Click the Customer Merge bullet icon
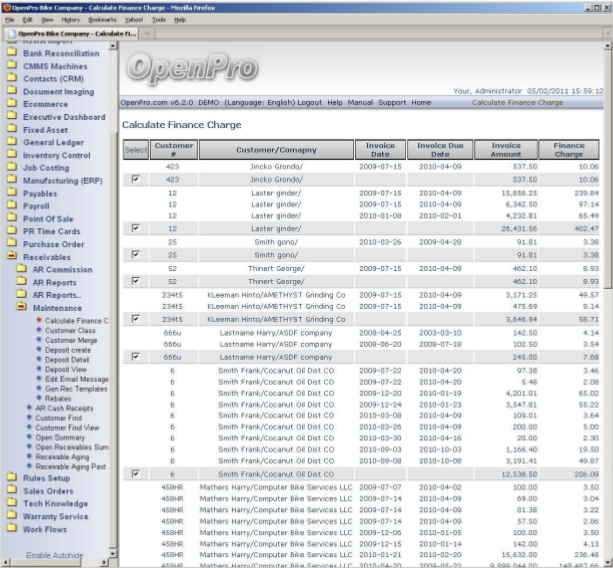 click(x=38, y=340)
